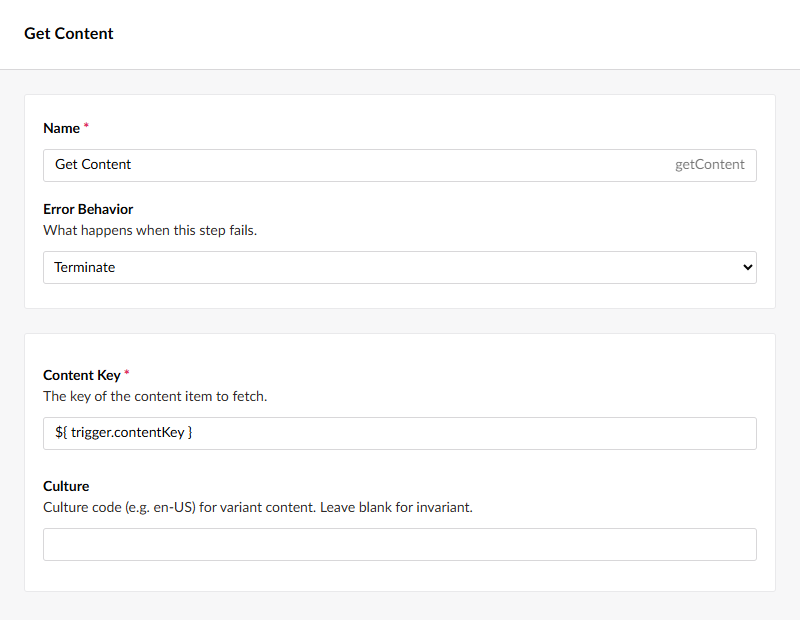Click the 'Name' field label
The height and width of the screenshot is (620, 800).
click(62, 128)
